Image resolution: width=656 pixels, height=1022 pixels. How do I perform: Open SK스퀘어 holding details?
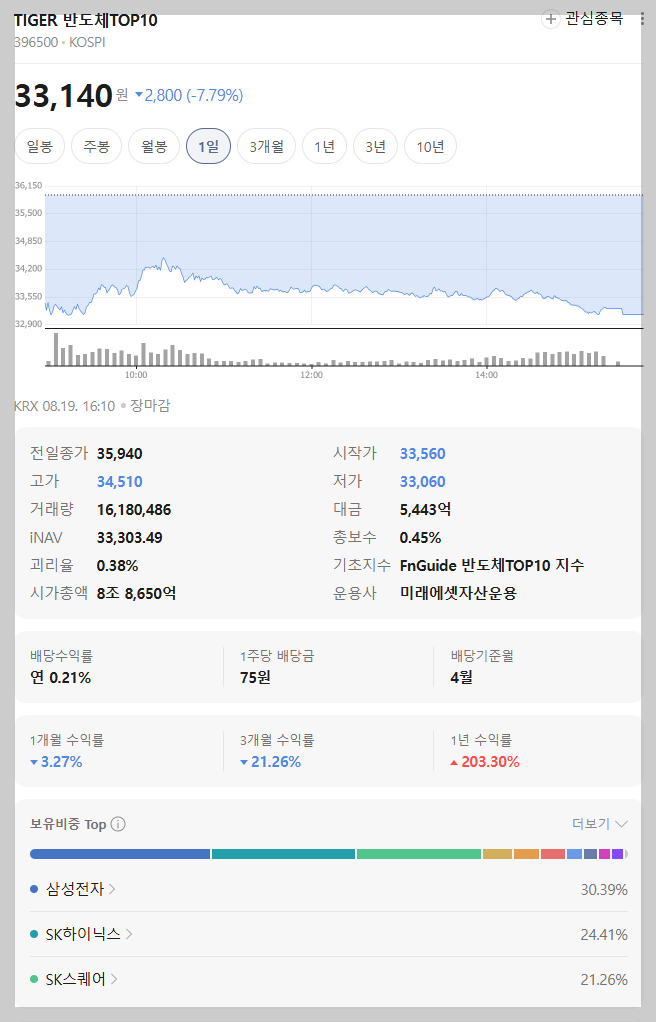tap(82, 979)
